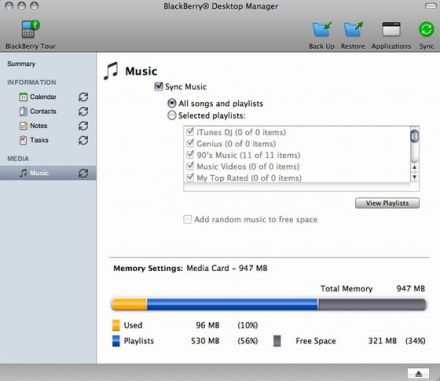Image resolution: width=440 pixels, height=381 pixels.
Task: Select All songs and playlists option
Action: pyautogui.click(x=172, y=103)
